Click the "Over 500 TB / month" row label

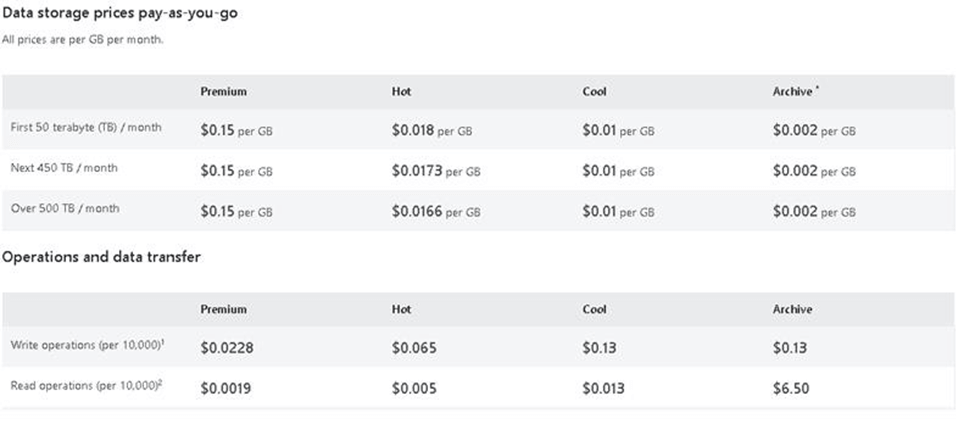click(x=64, y=210)
